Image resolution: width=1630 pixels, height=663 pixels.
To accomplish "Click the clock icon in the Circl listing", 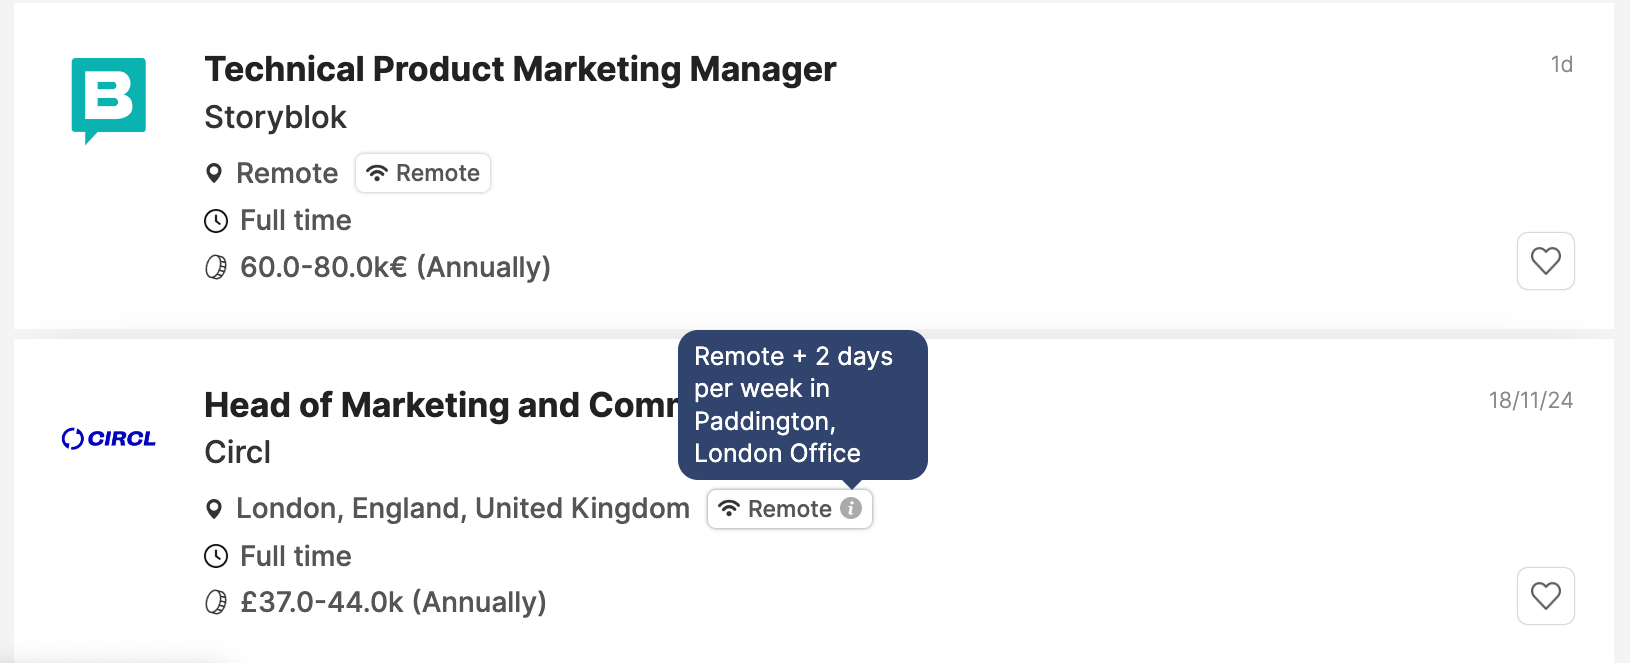I will (216, 556).
